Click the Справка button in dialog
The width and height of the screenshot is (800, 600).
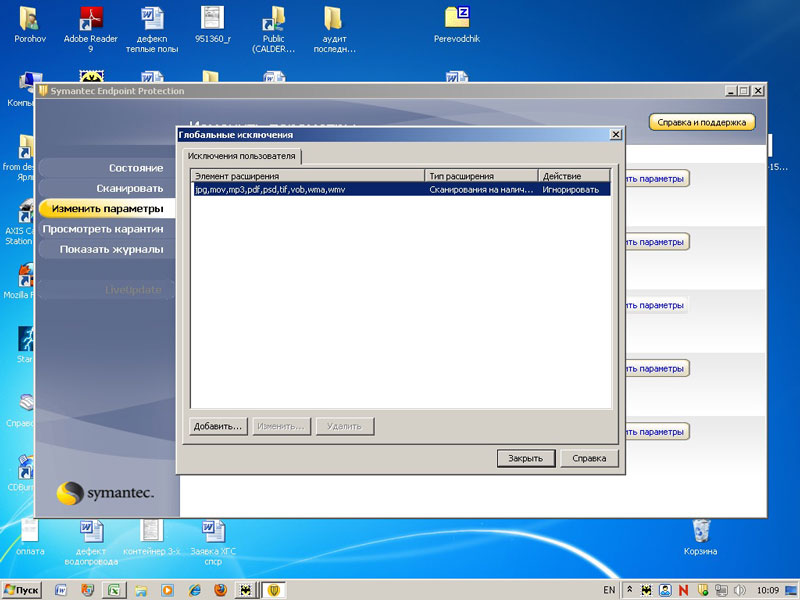[x=589, y=458]
